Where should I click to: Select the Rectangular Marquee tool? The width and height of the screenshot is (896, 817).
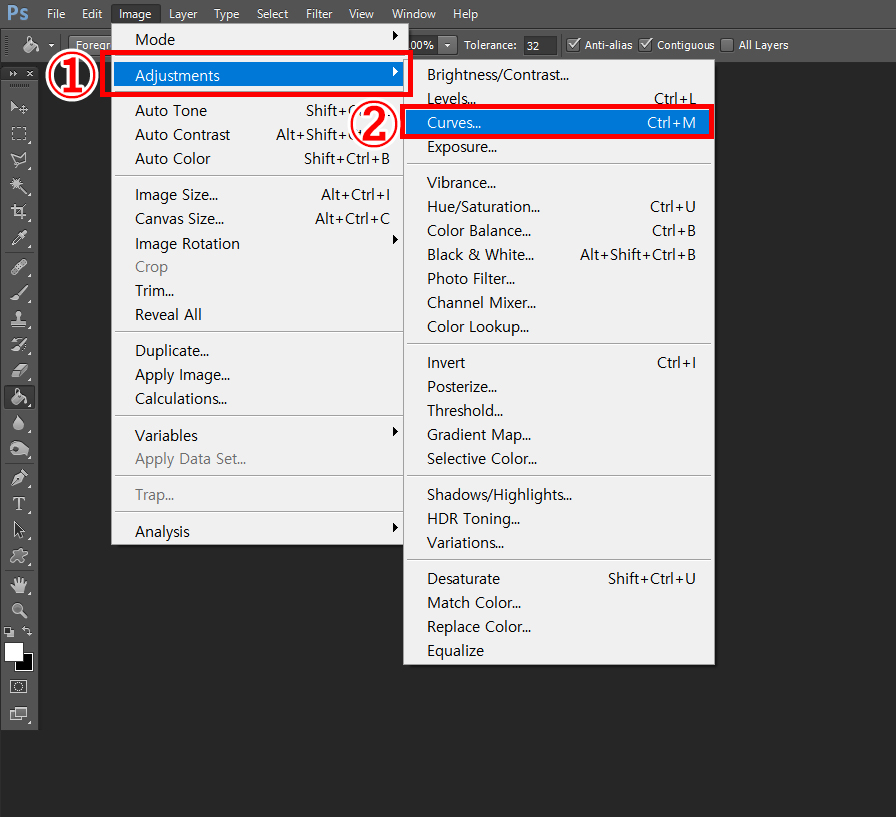click(x=19, y=134)
